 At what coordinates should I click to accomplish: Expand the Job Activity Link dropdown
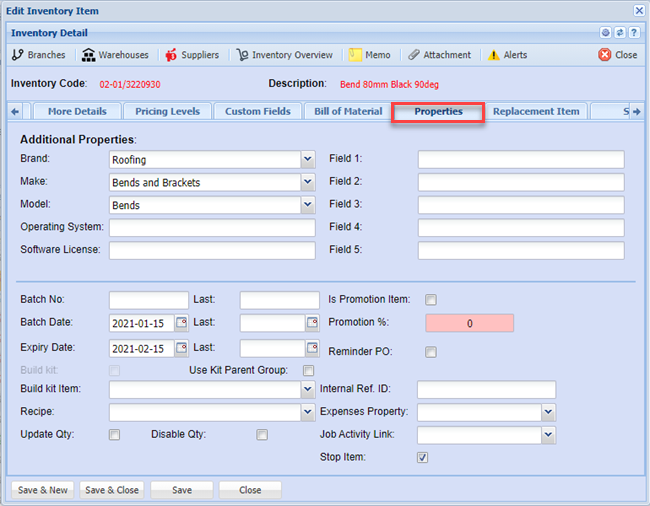[548, 435]
